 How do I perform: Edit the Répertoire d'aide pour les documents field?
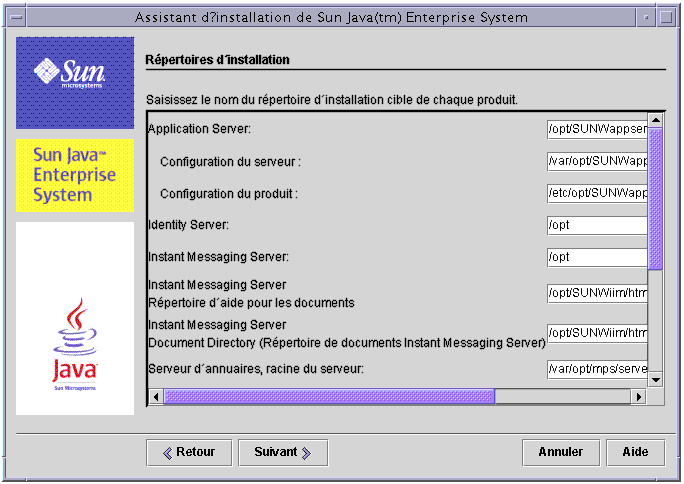pos(597,293)
